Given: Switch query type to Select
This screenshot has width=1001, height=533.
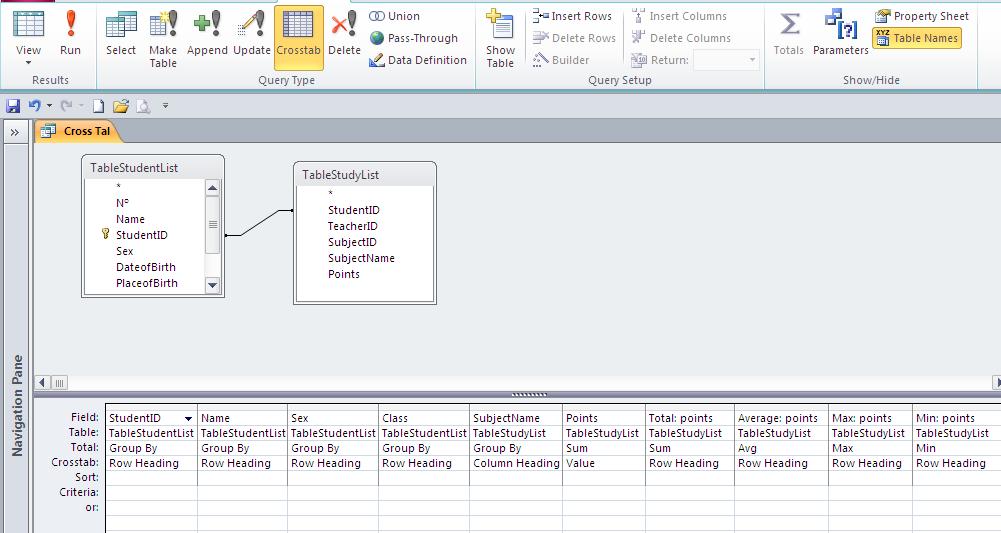Looking at the screenshot, I should (x=121, y=32).
